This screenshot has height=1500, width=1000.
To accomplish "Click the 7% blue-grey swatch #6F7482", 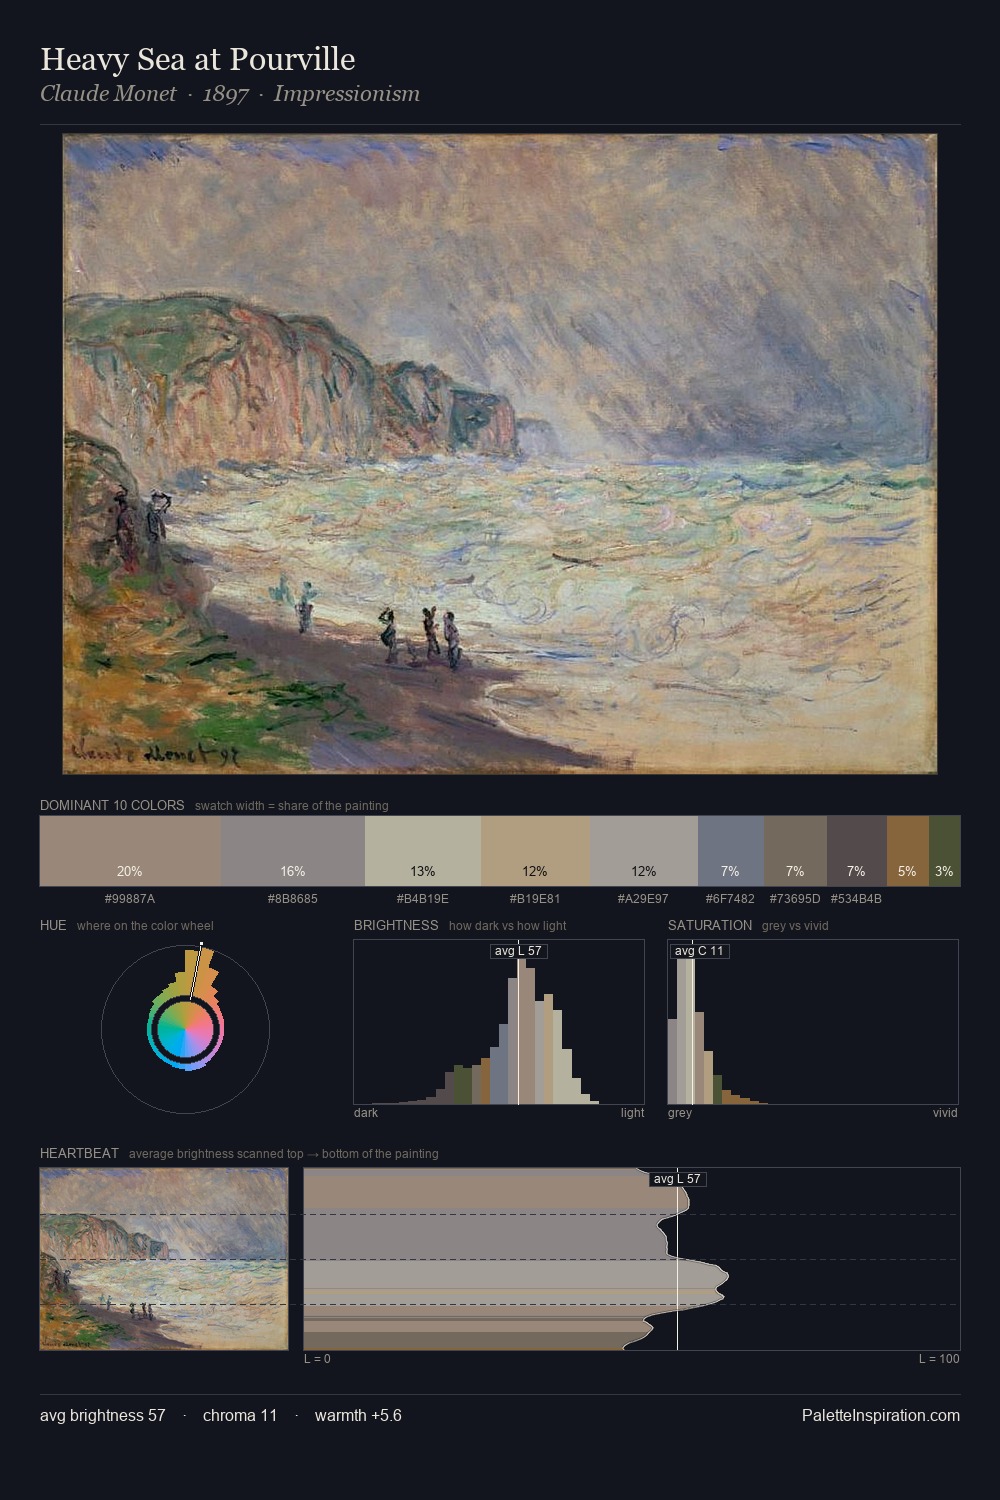I will [731, 851].
